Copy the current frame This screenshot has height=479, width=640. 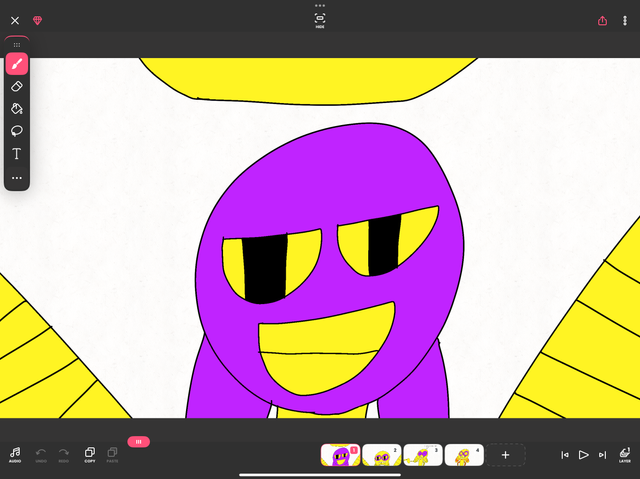click(x=90, y=455)
